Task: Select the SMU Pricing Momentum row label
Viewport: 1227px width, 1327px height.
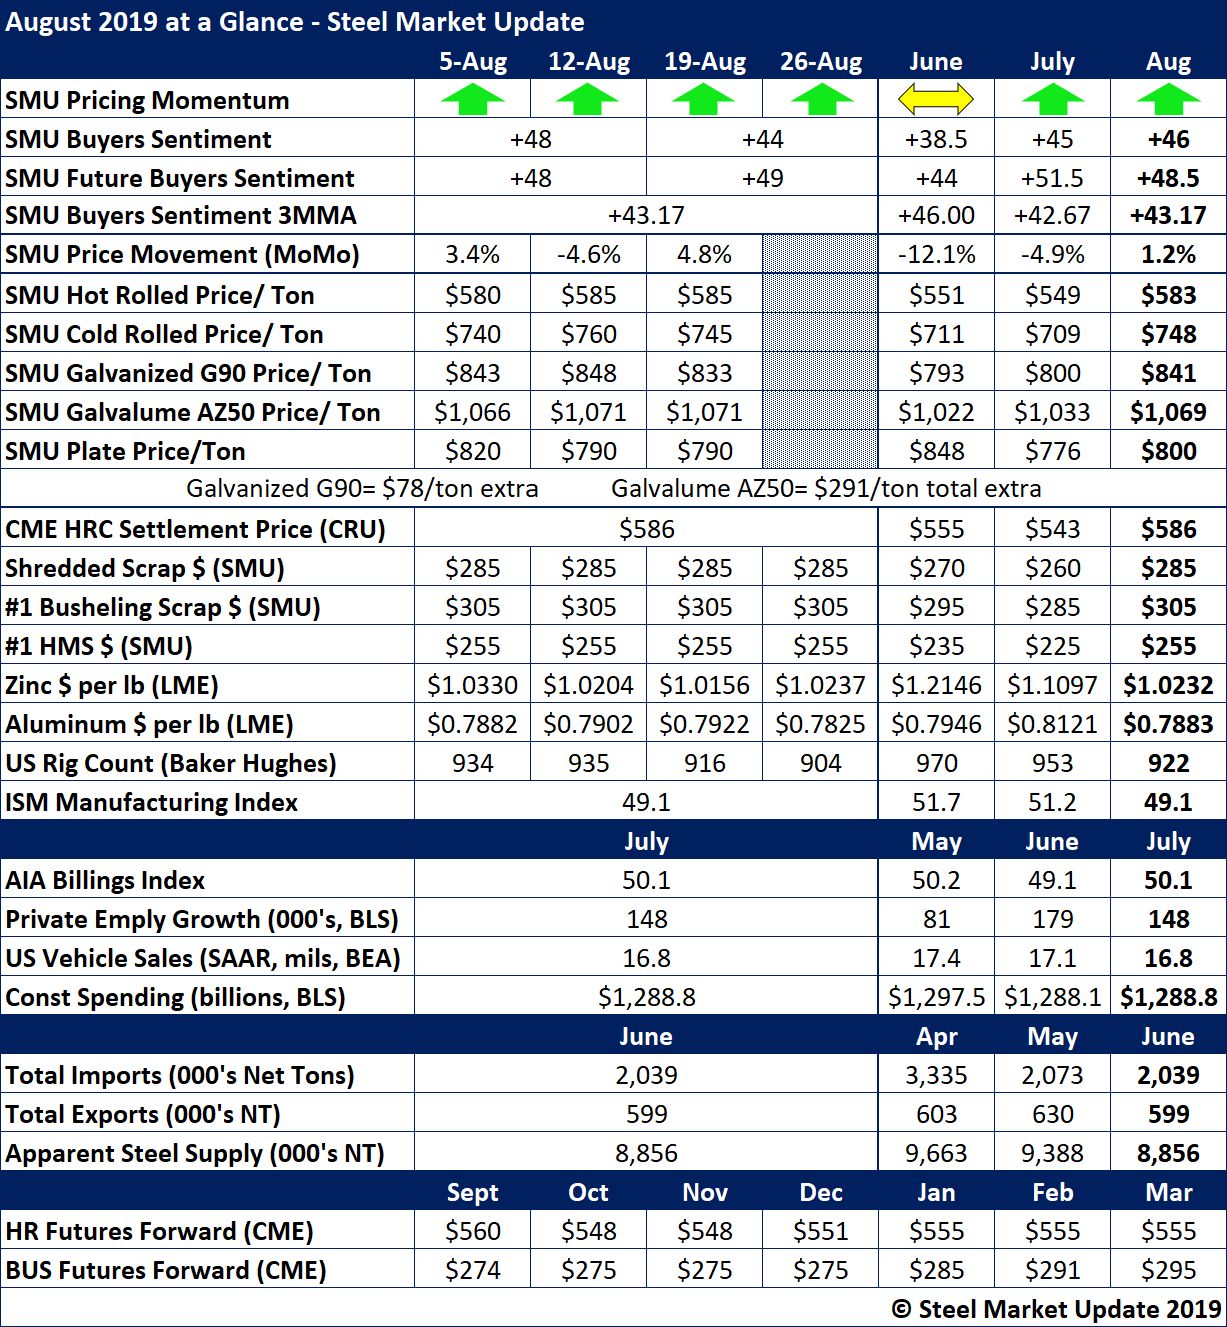Action: pos(147,101)
